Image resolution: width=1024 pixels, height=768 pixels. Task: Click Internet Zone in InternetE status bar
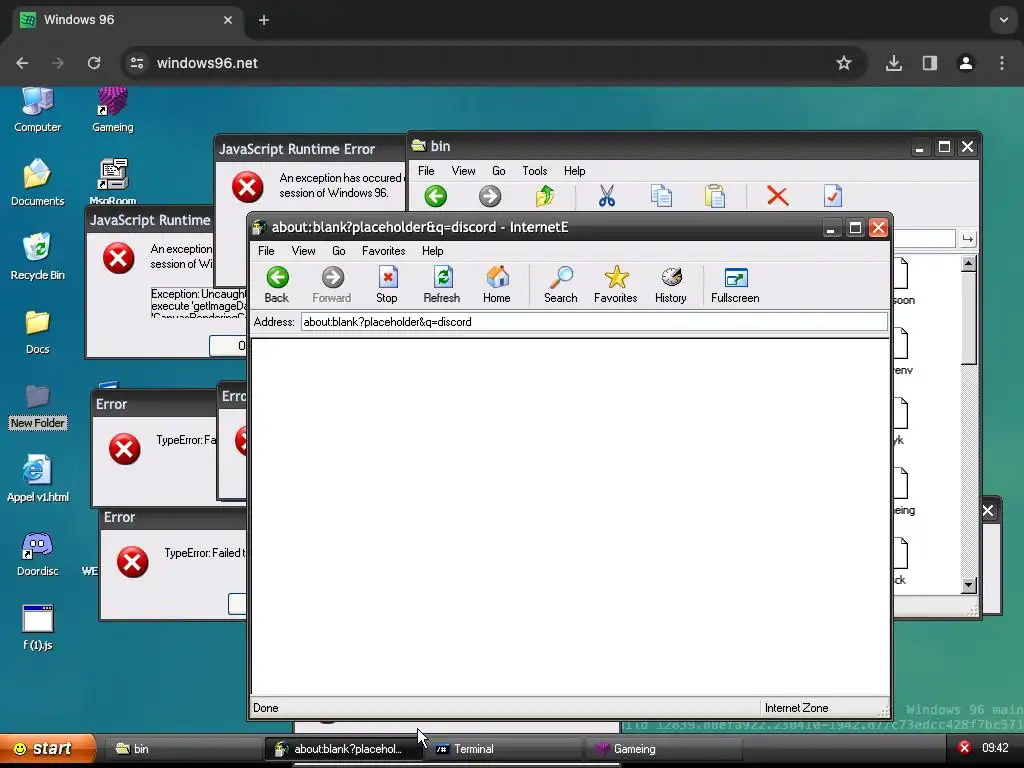(797, 708)
